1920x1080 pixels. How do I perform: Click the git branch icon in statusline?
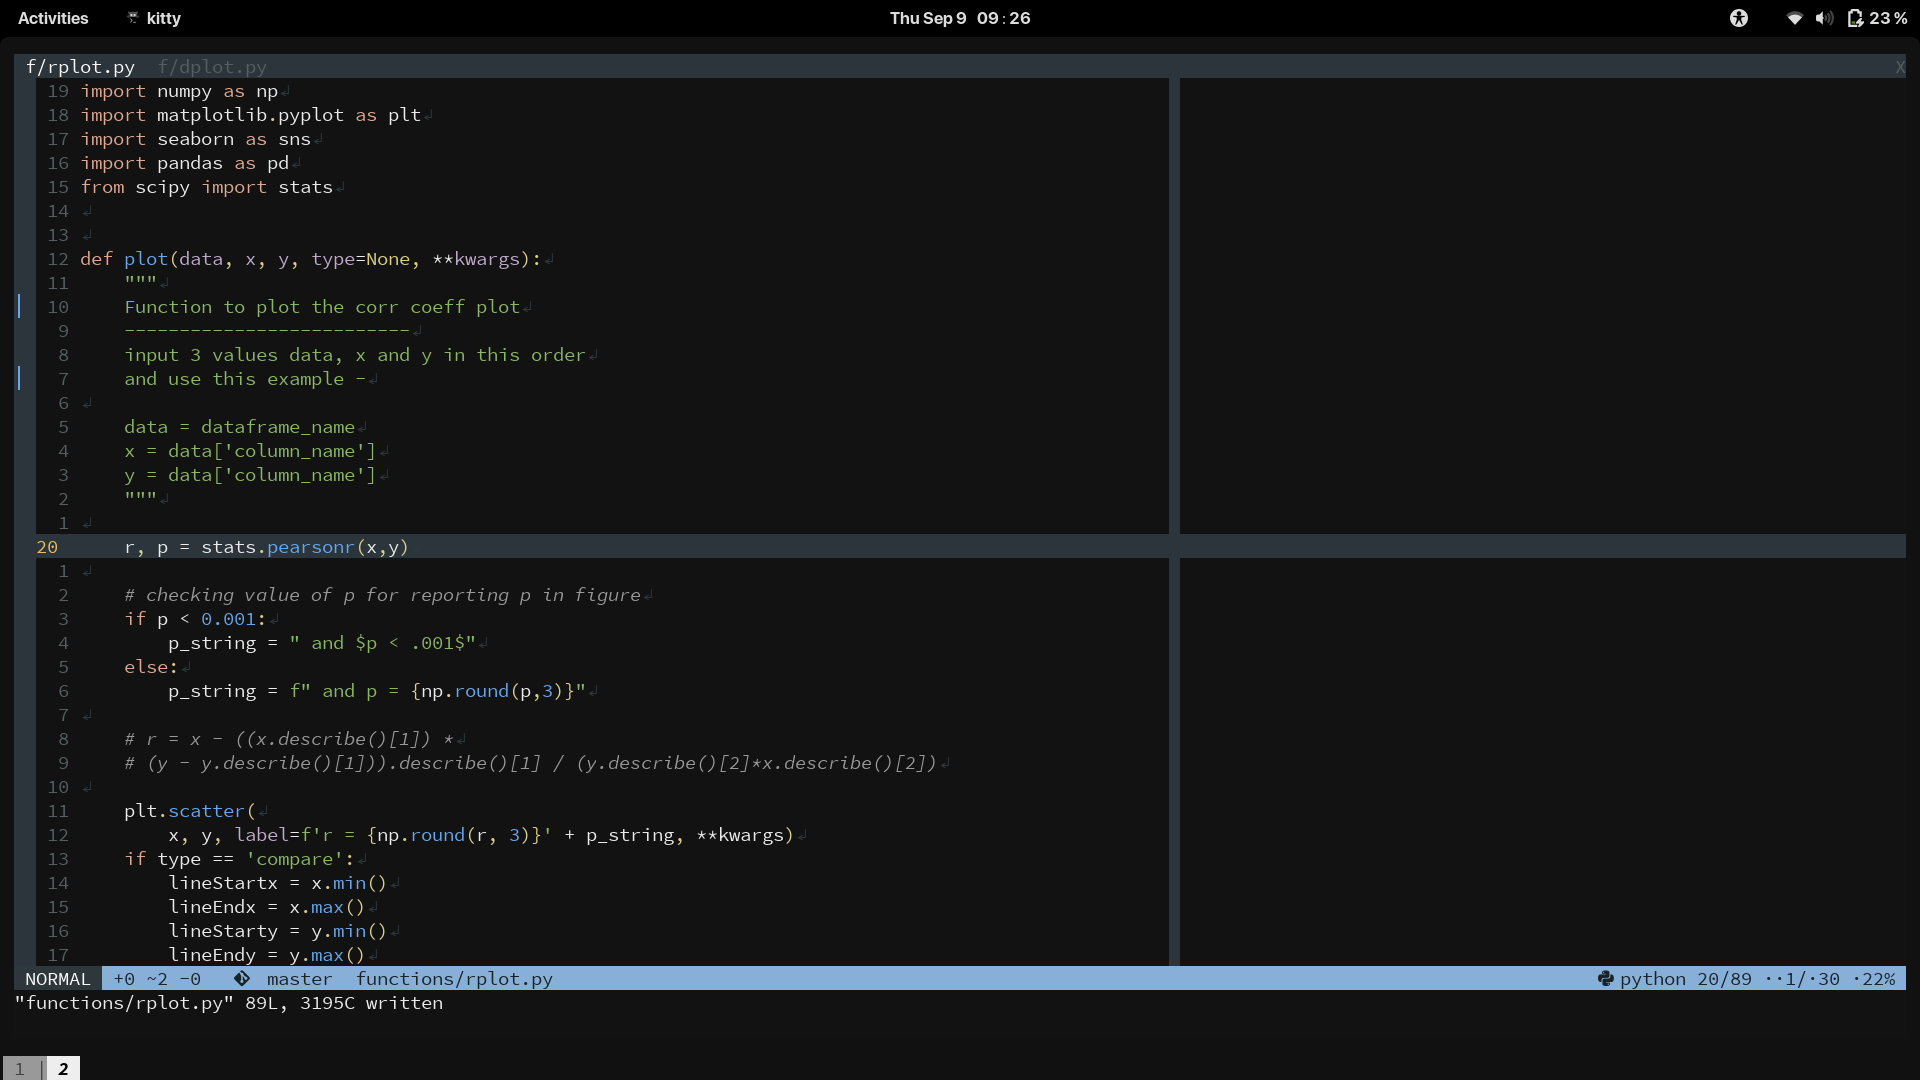[242, 979]
